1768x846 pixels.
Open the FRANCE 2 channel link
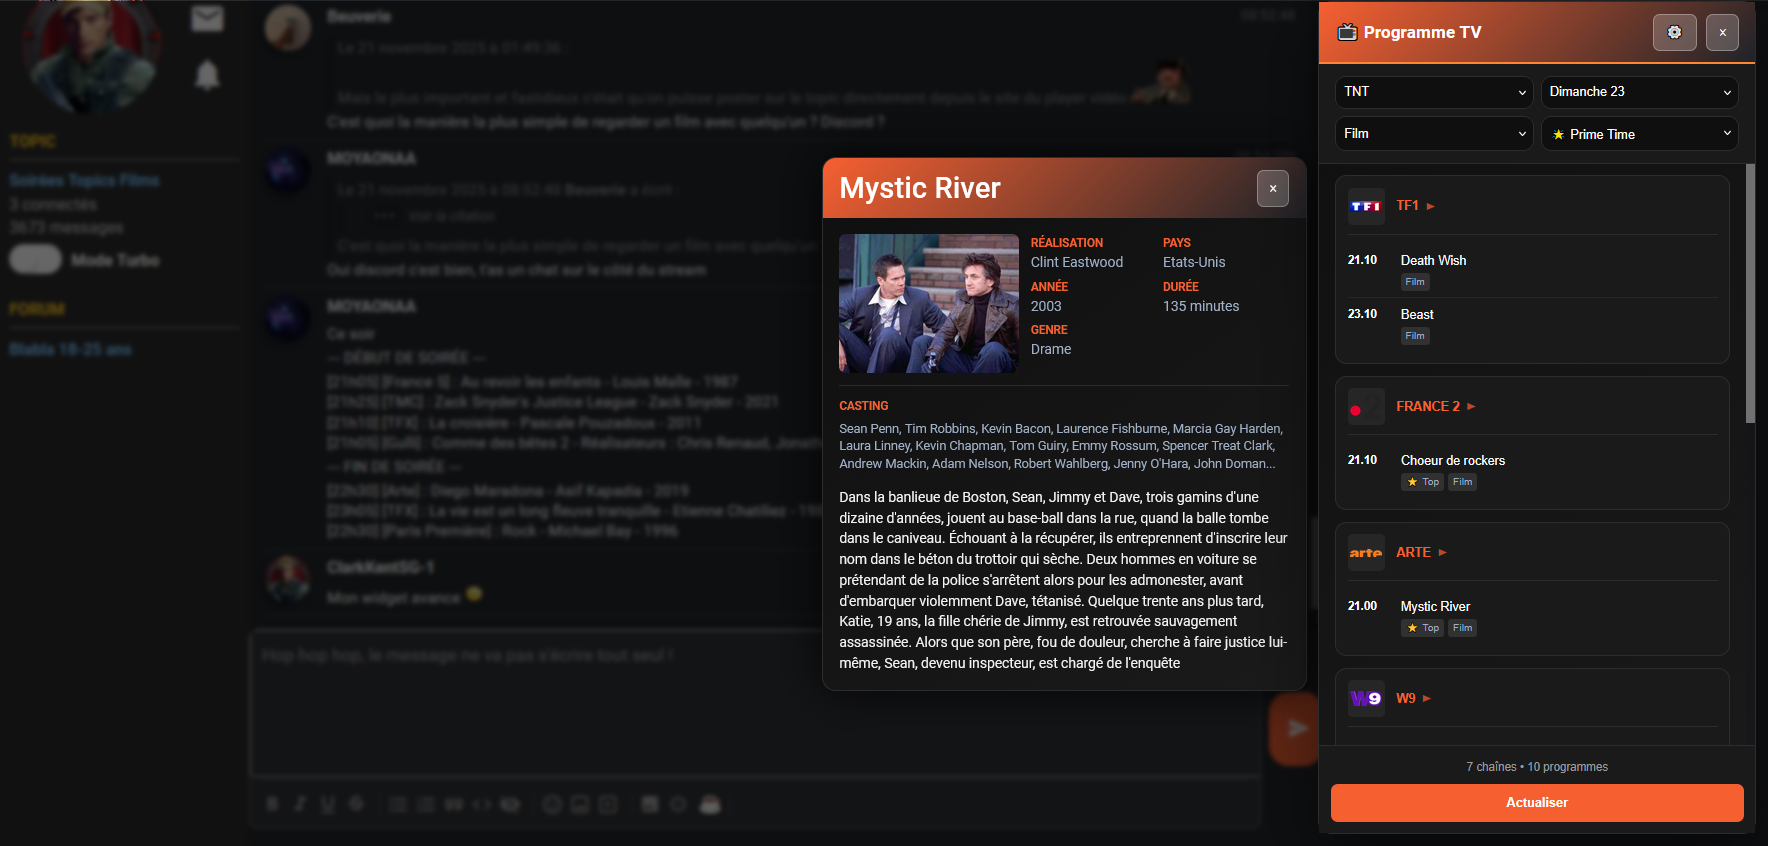pyautogui.click(x=1436, y=407)
